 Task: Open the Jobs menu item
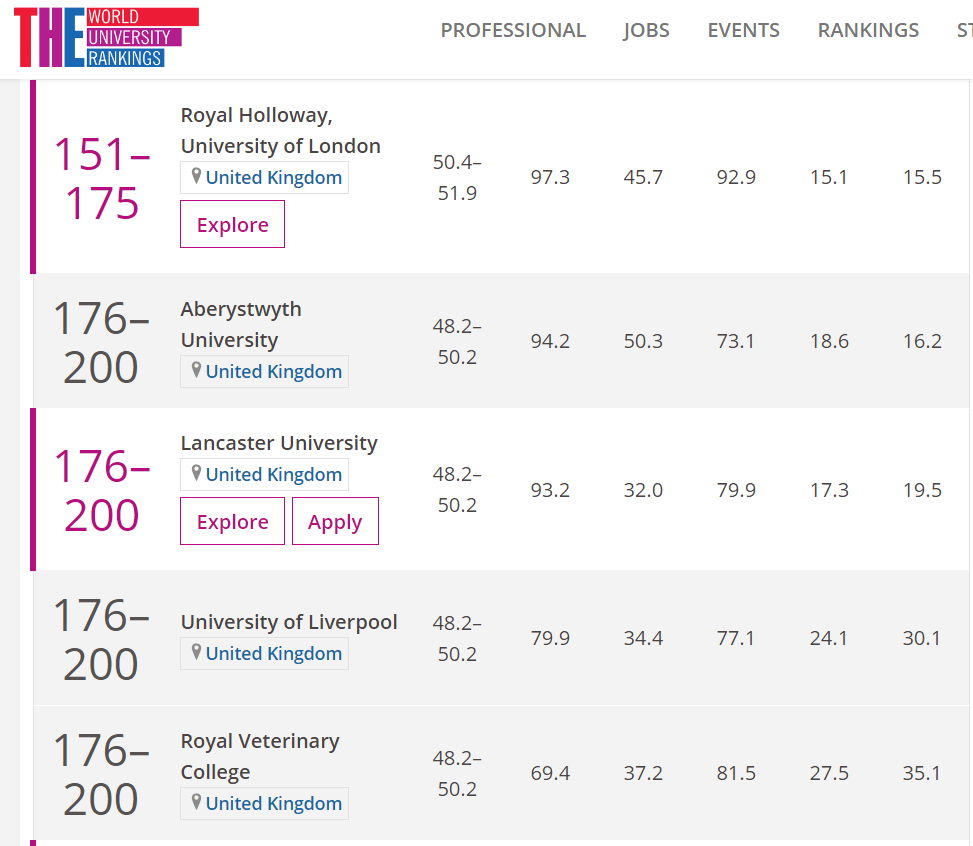click(x=647, y=30)
